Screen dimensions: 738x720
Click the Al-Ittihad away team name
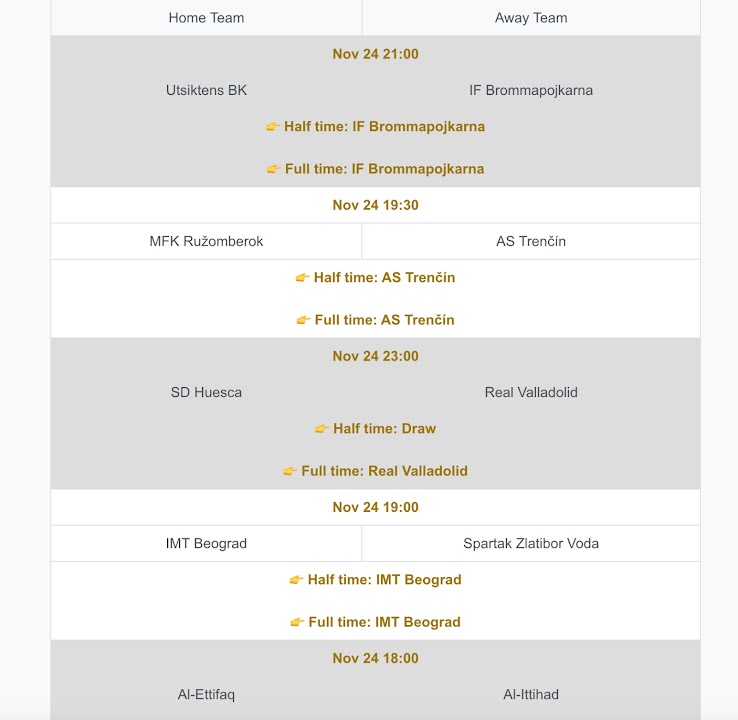[x=531, y=694]
